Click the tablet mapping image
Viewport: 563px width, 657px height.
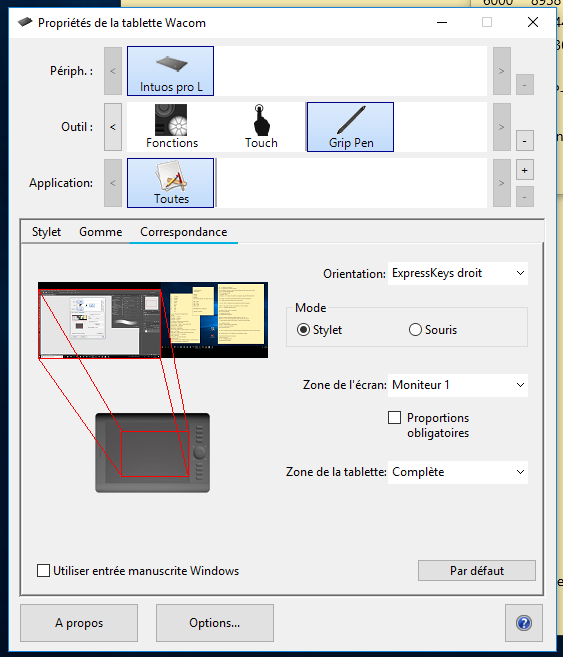pos(152,453)
